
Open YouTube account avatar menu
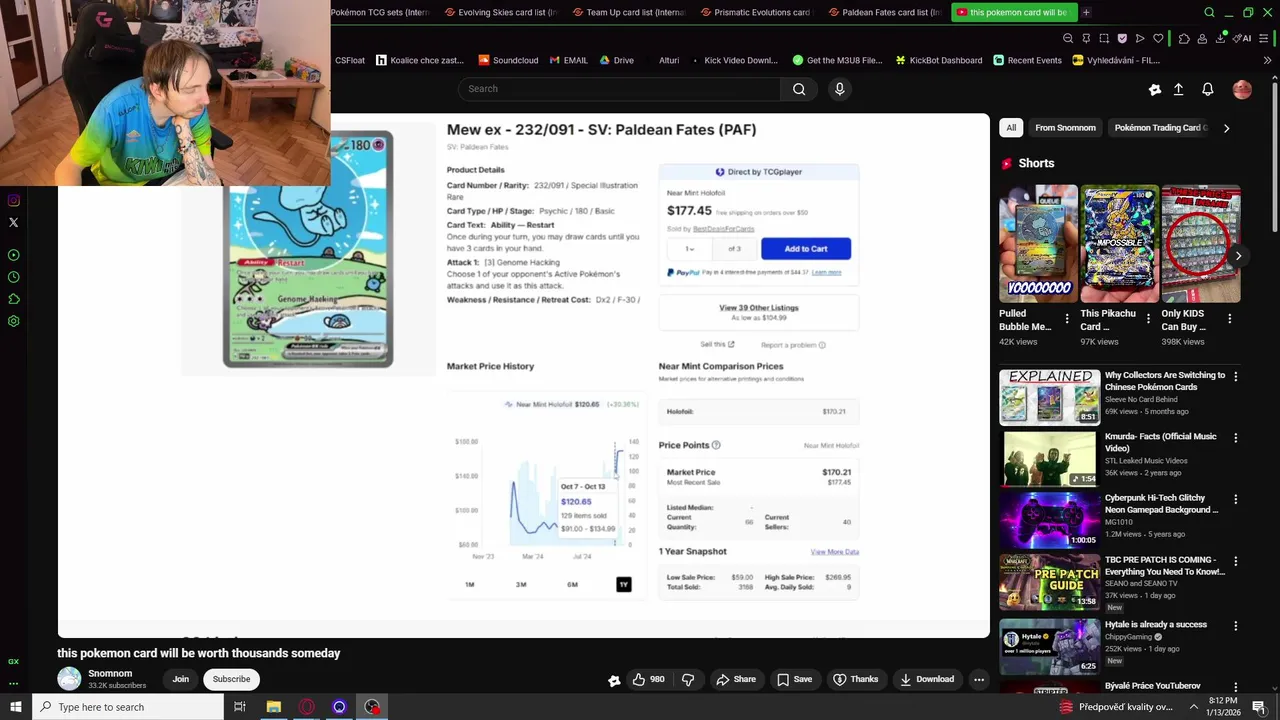[1242, 89]
